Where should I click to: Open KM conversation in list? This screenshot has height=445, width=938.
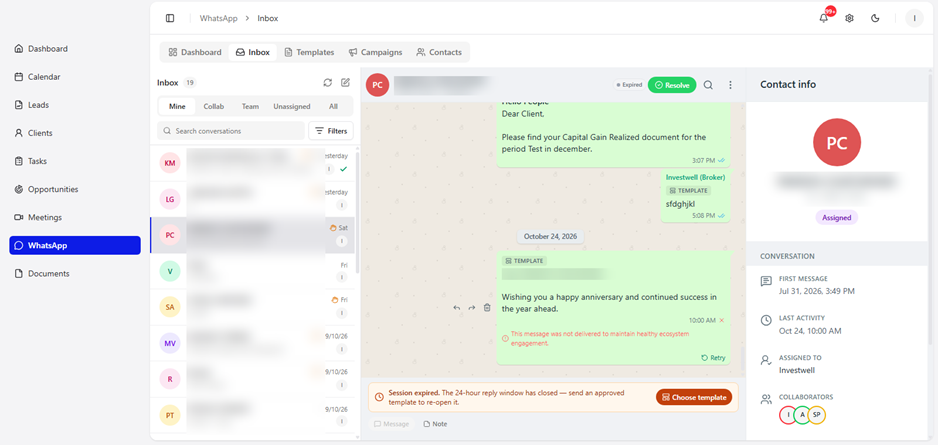(x=252, y=163)
